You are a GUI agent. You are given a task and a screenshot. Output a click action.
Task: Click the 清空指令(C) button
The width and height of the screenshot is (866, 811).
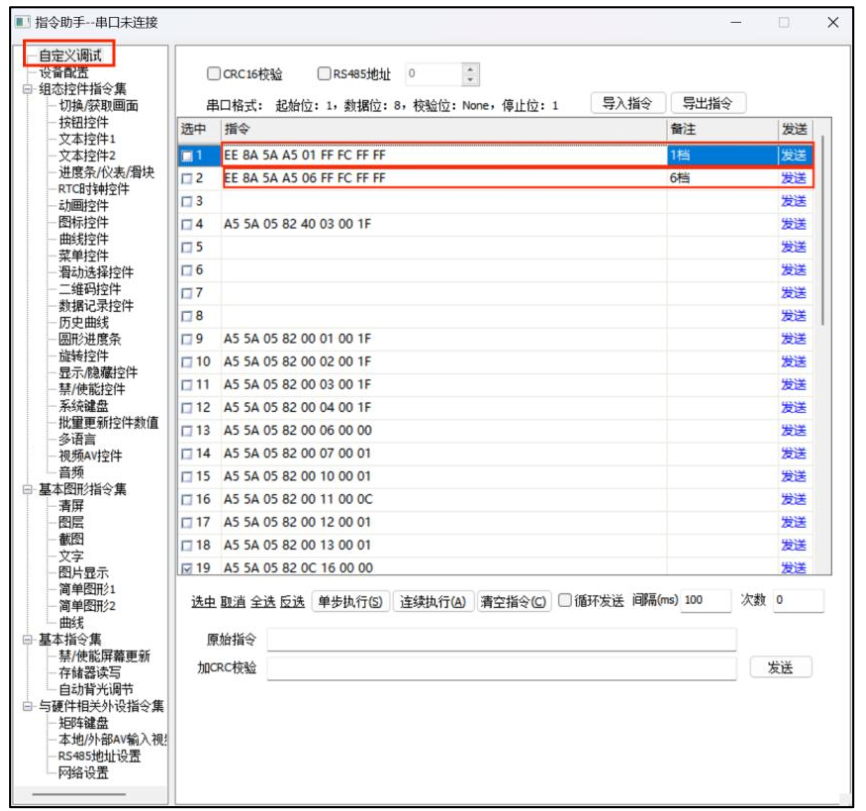point(514,602)
